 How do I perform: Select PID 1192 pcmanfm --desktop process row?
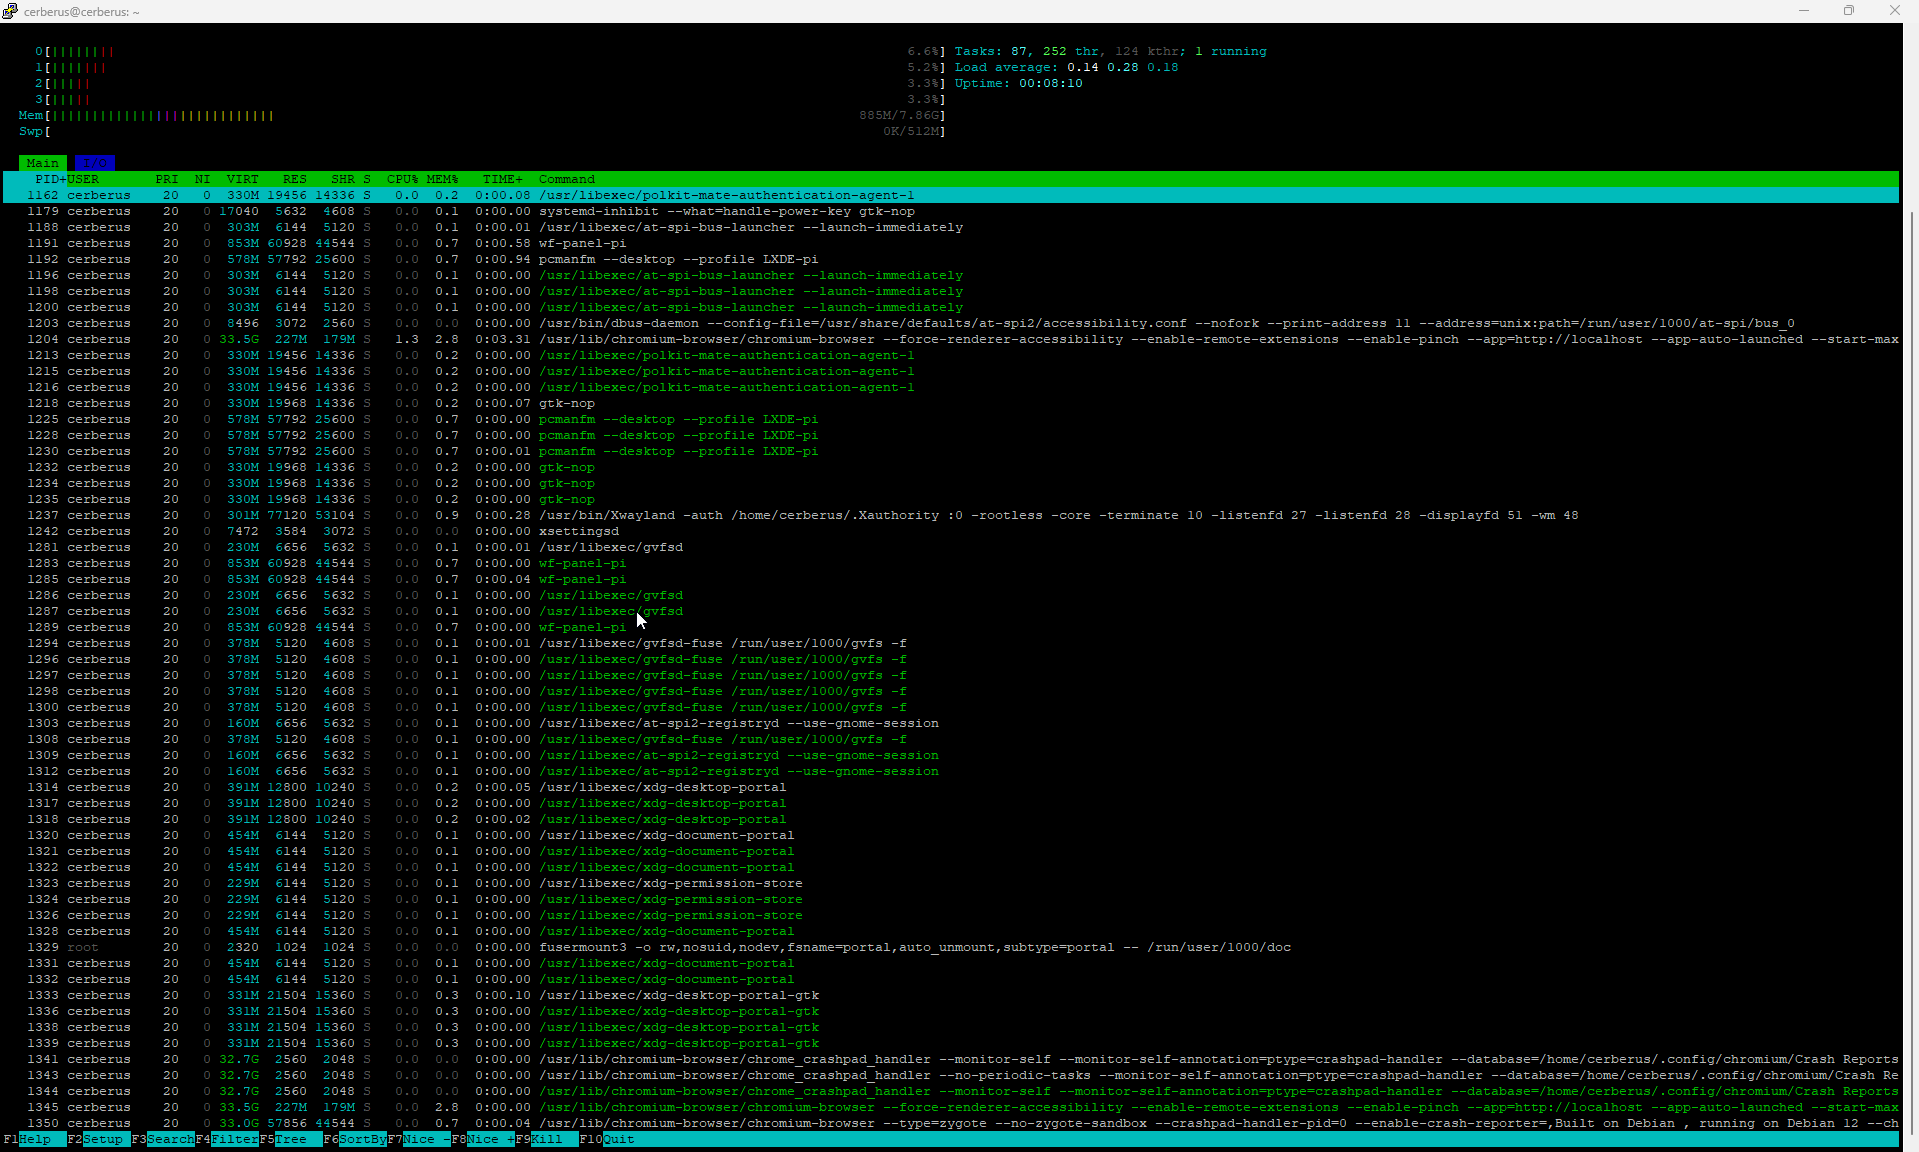point(950,259)
